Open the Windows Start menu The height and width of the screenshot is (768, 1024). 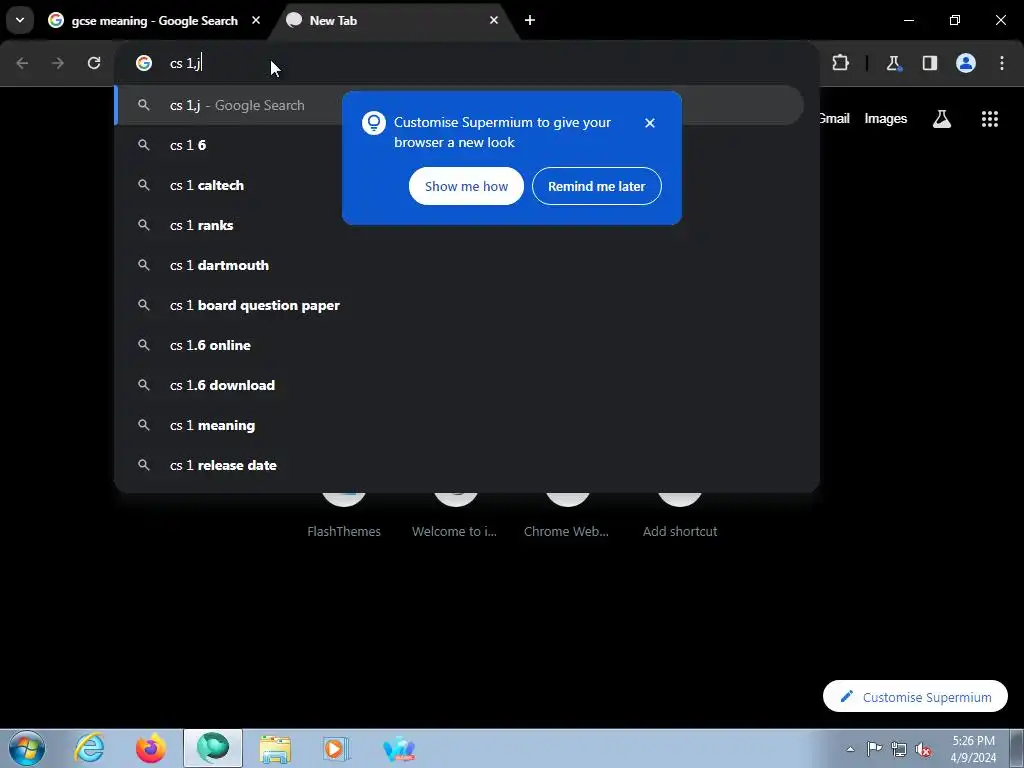26,748
